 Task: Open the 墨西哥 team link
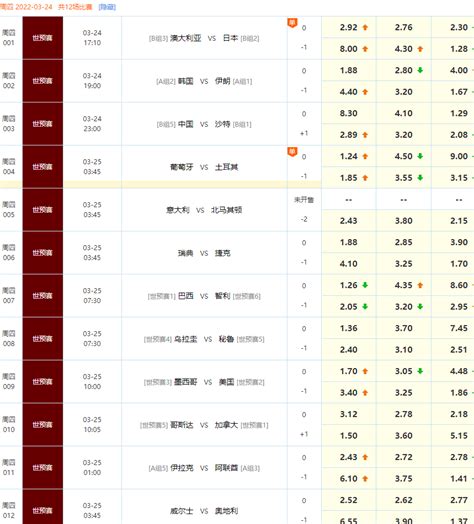(186, 382)
